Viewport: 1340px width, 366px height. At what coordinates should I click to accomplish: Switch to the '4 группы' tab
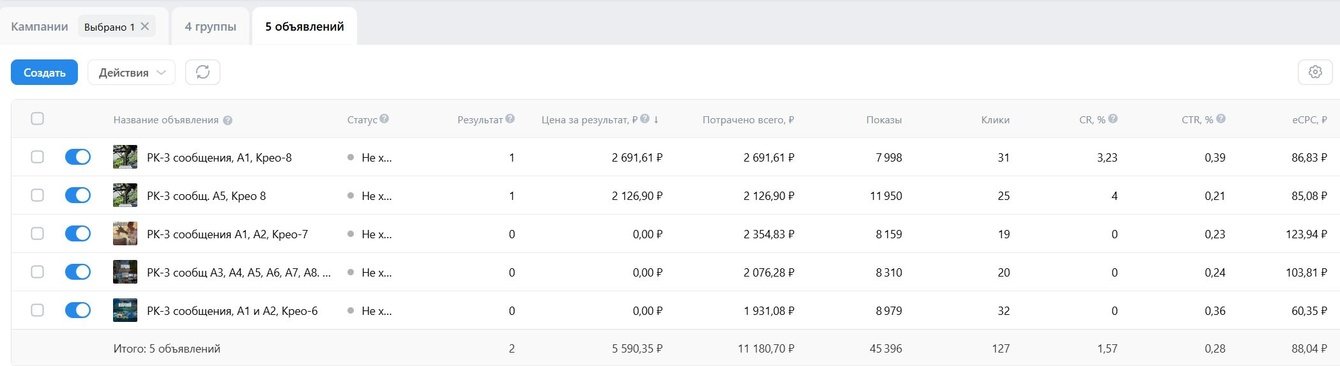click(x=210, y=27)
